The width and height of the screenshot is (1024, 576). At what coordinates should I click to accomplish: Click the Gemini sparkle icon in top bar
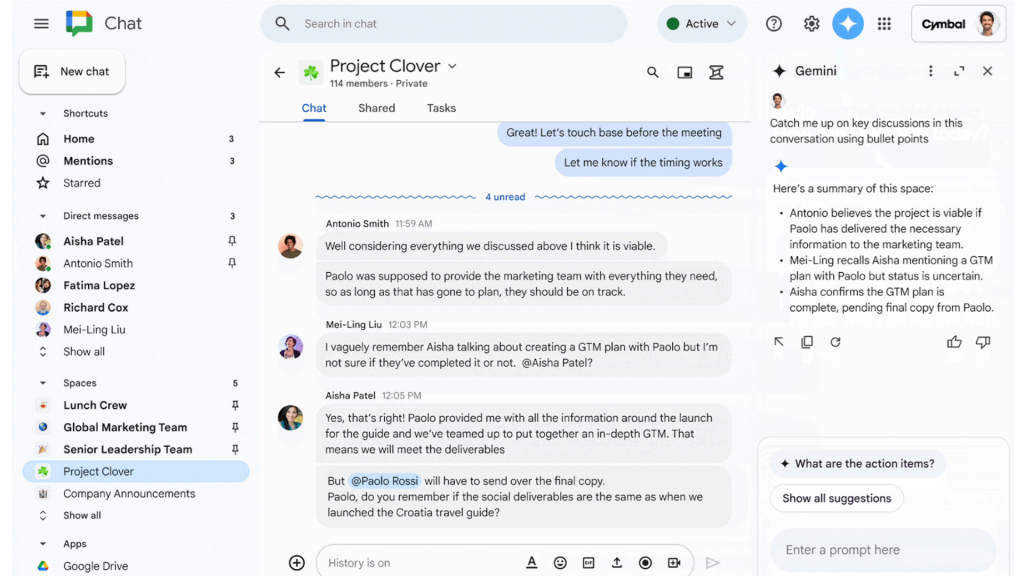pos(848,24)
